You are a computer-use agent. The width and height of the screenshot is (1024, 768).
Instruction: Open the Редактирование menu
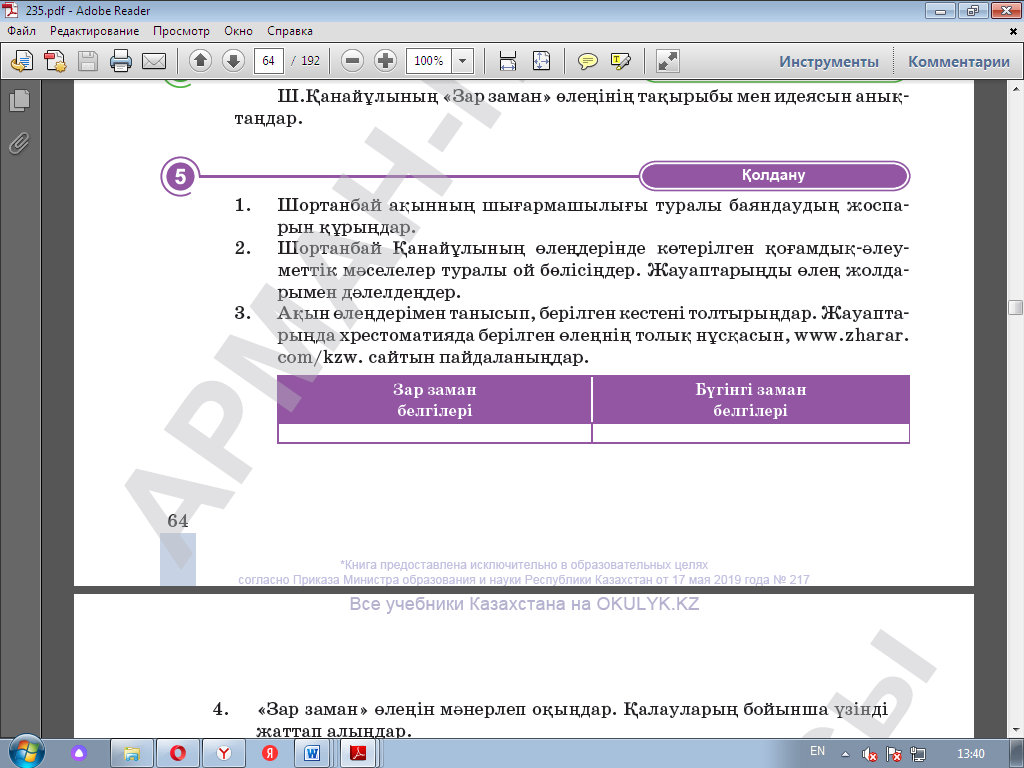[95, 31]
